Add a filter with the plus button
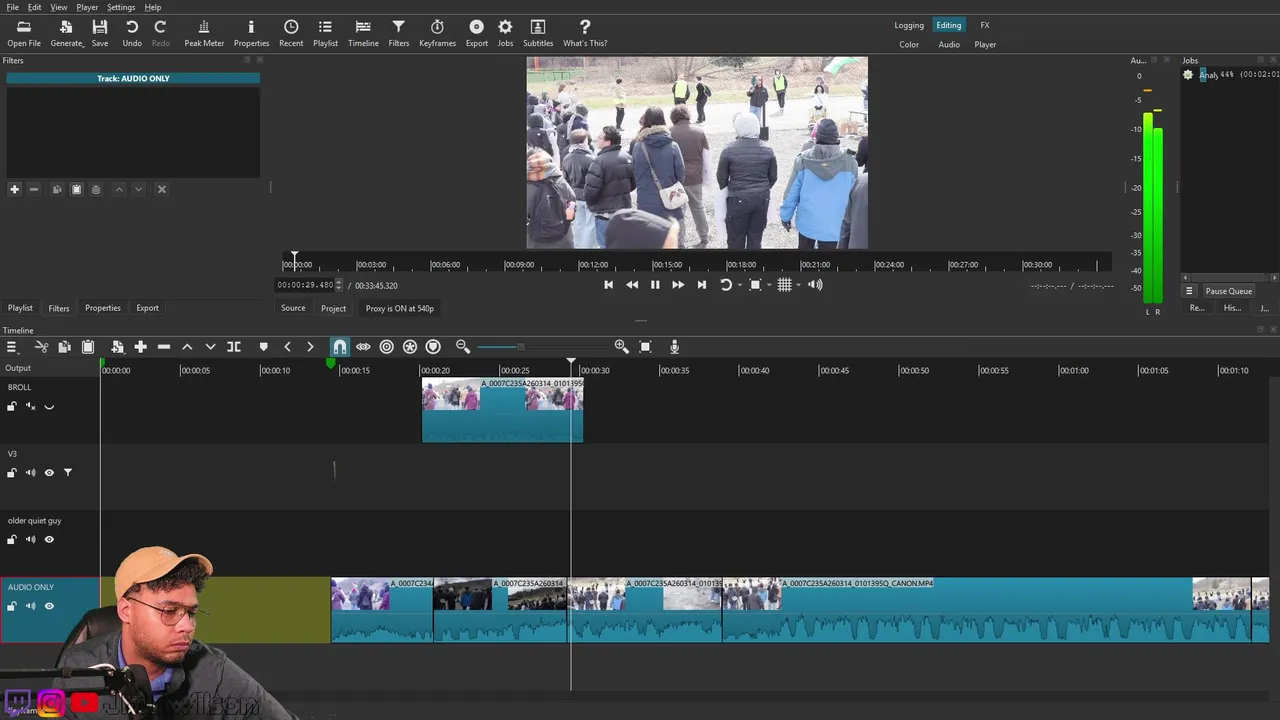The width and height of the screenshot is (1280, 720). pos(14,189)
